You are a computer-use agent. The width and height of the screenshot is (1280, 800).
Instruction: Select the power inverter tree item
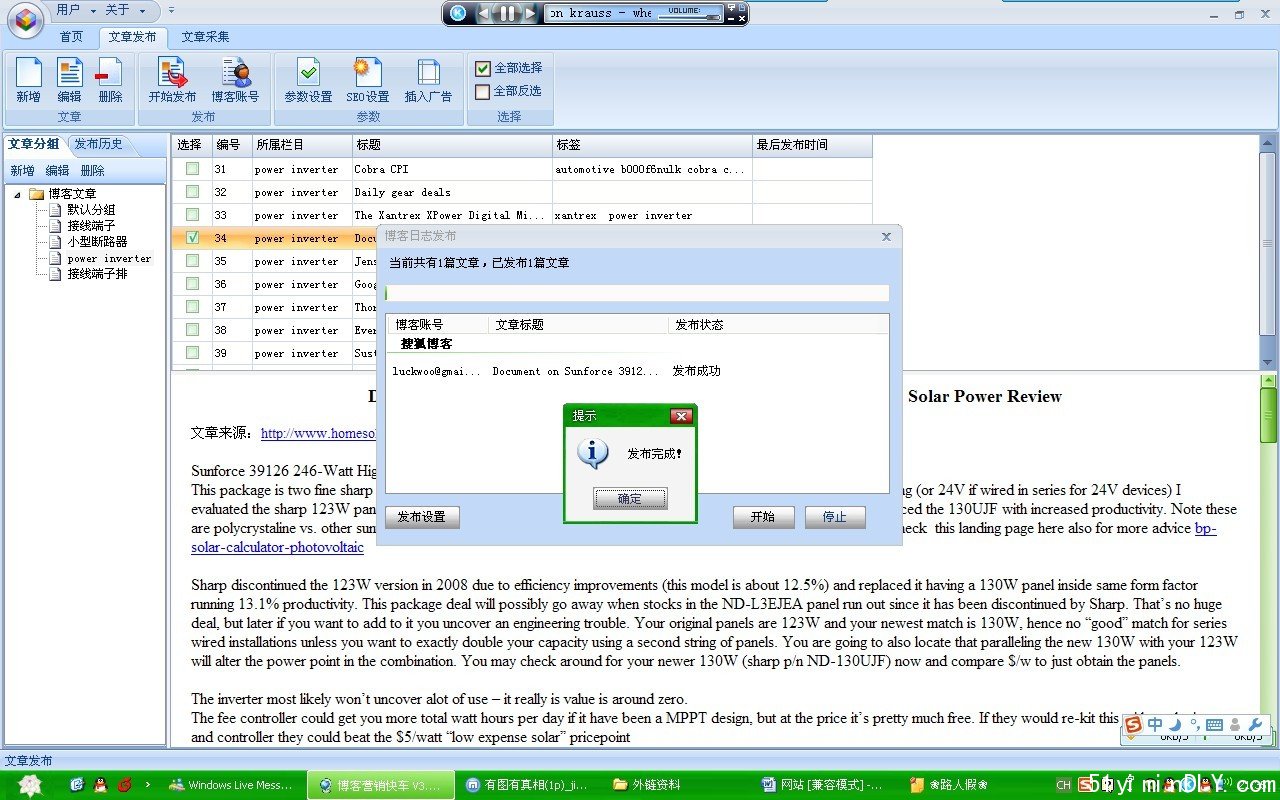tap(109, 258)
